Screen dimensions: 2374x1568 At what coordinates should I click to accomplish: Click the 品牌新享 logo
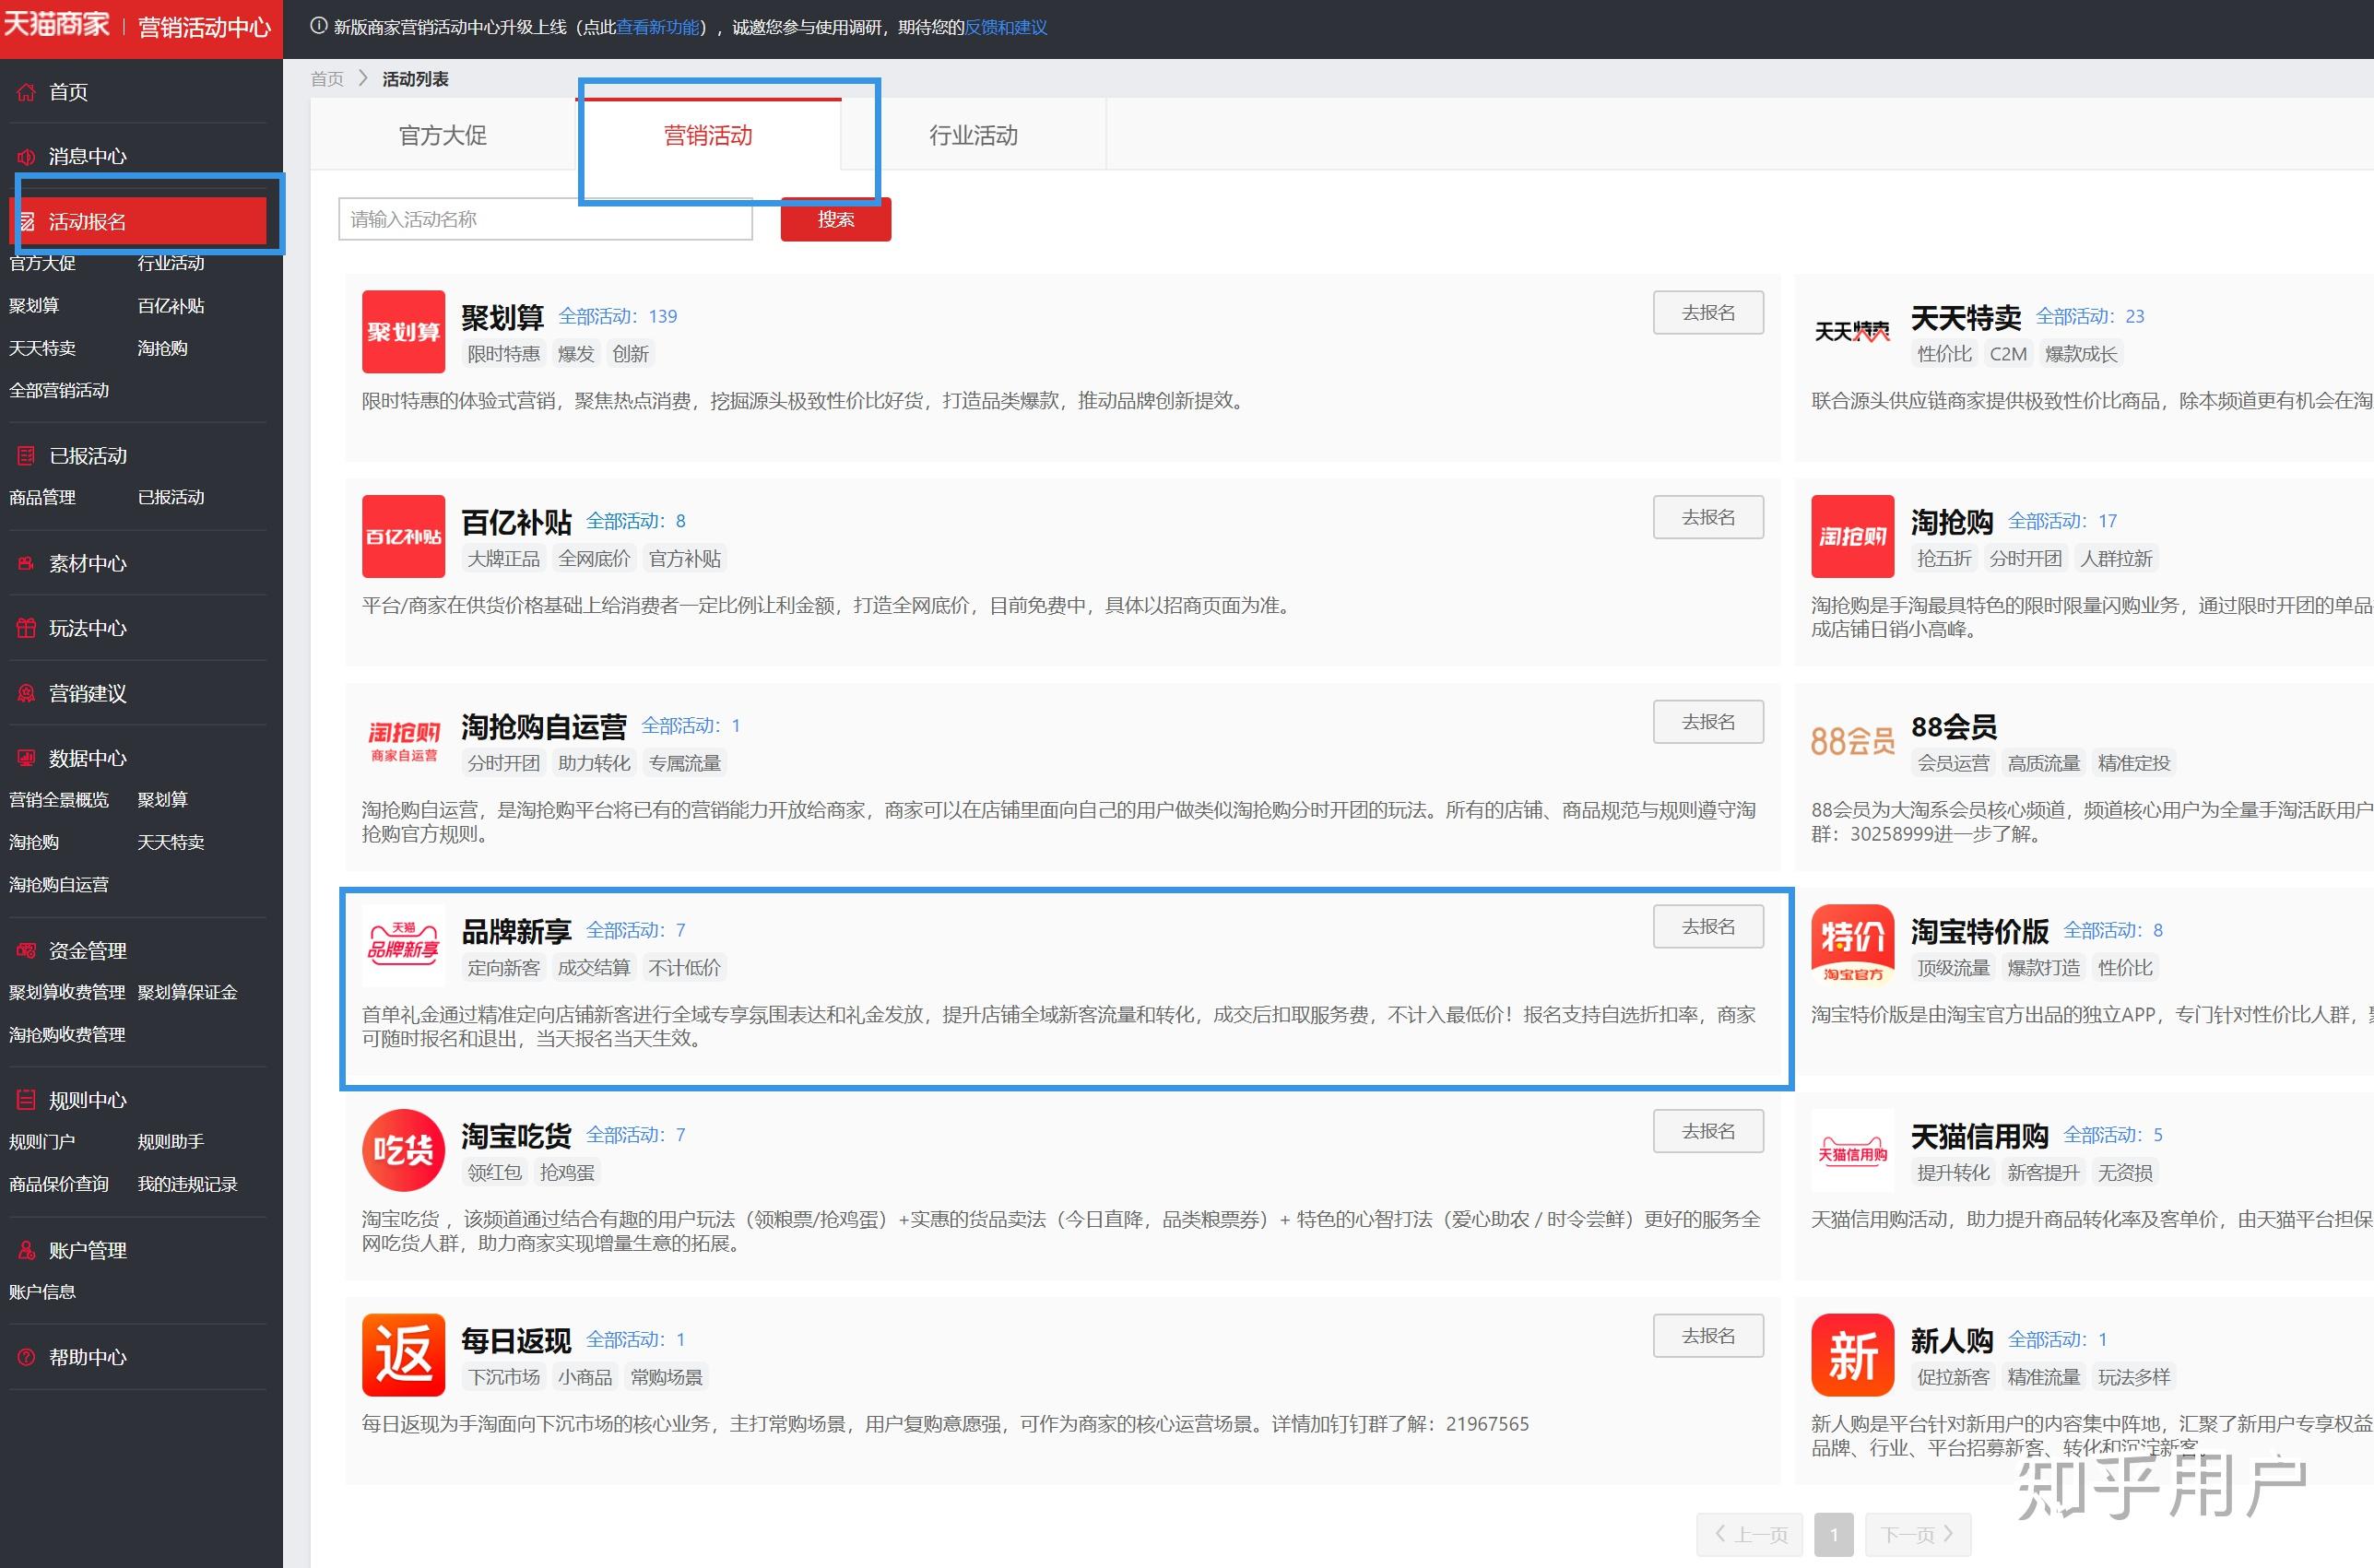(403, 946)
